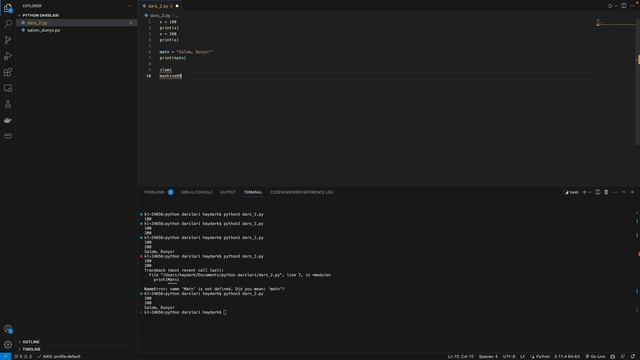Screen dimensions: 640x360
Task: Change file encoding via UTF-8
Action: pyautogui.click(x=509, y=356)
